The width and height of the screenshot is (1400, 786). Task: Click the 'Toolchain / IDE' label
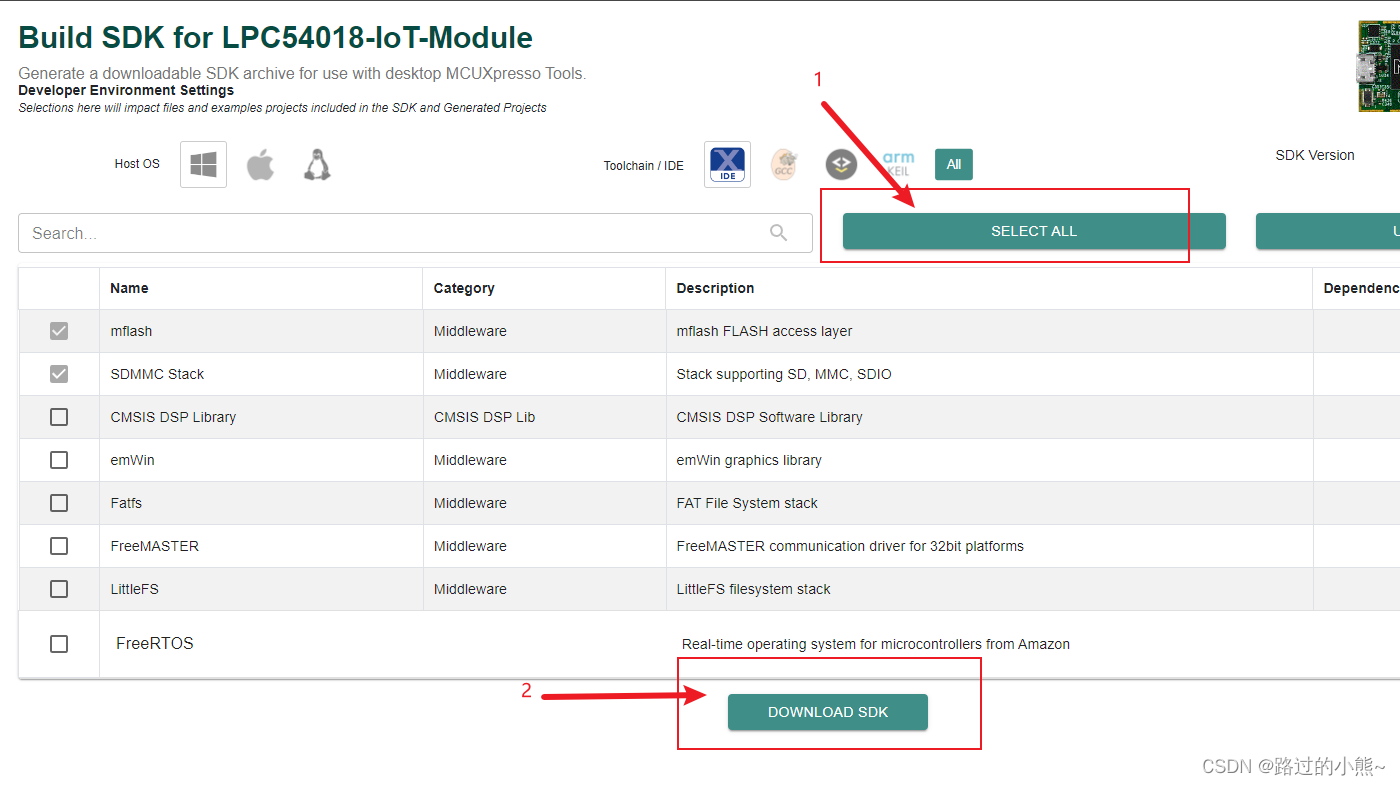(x=644, y=166)
